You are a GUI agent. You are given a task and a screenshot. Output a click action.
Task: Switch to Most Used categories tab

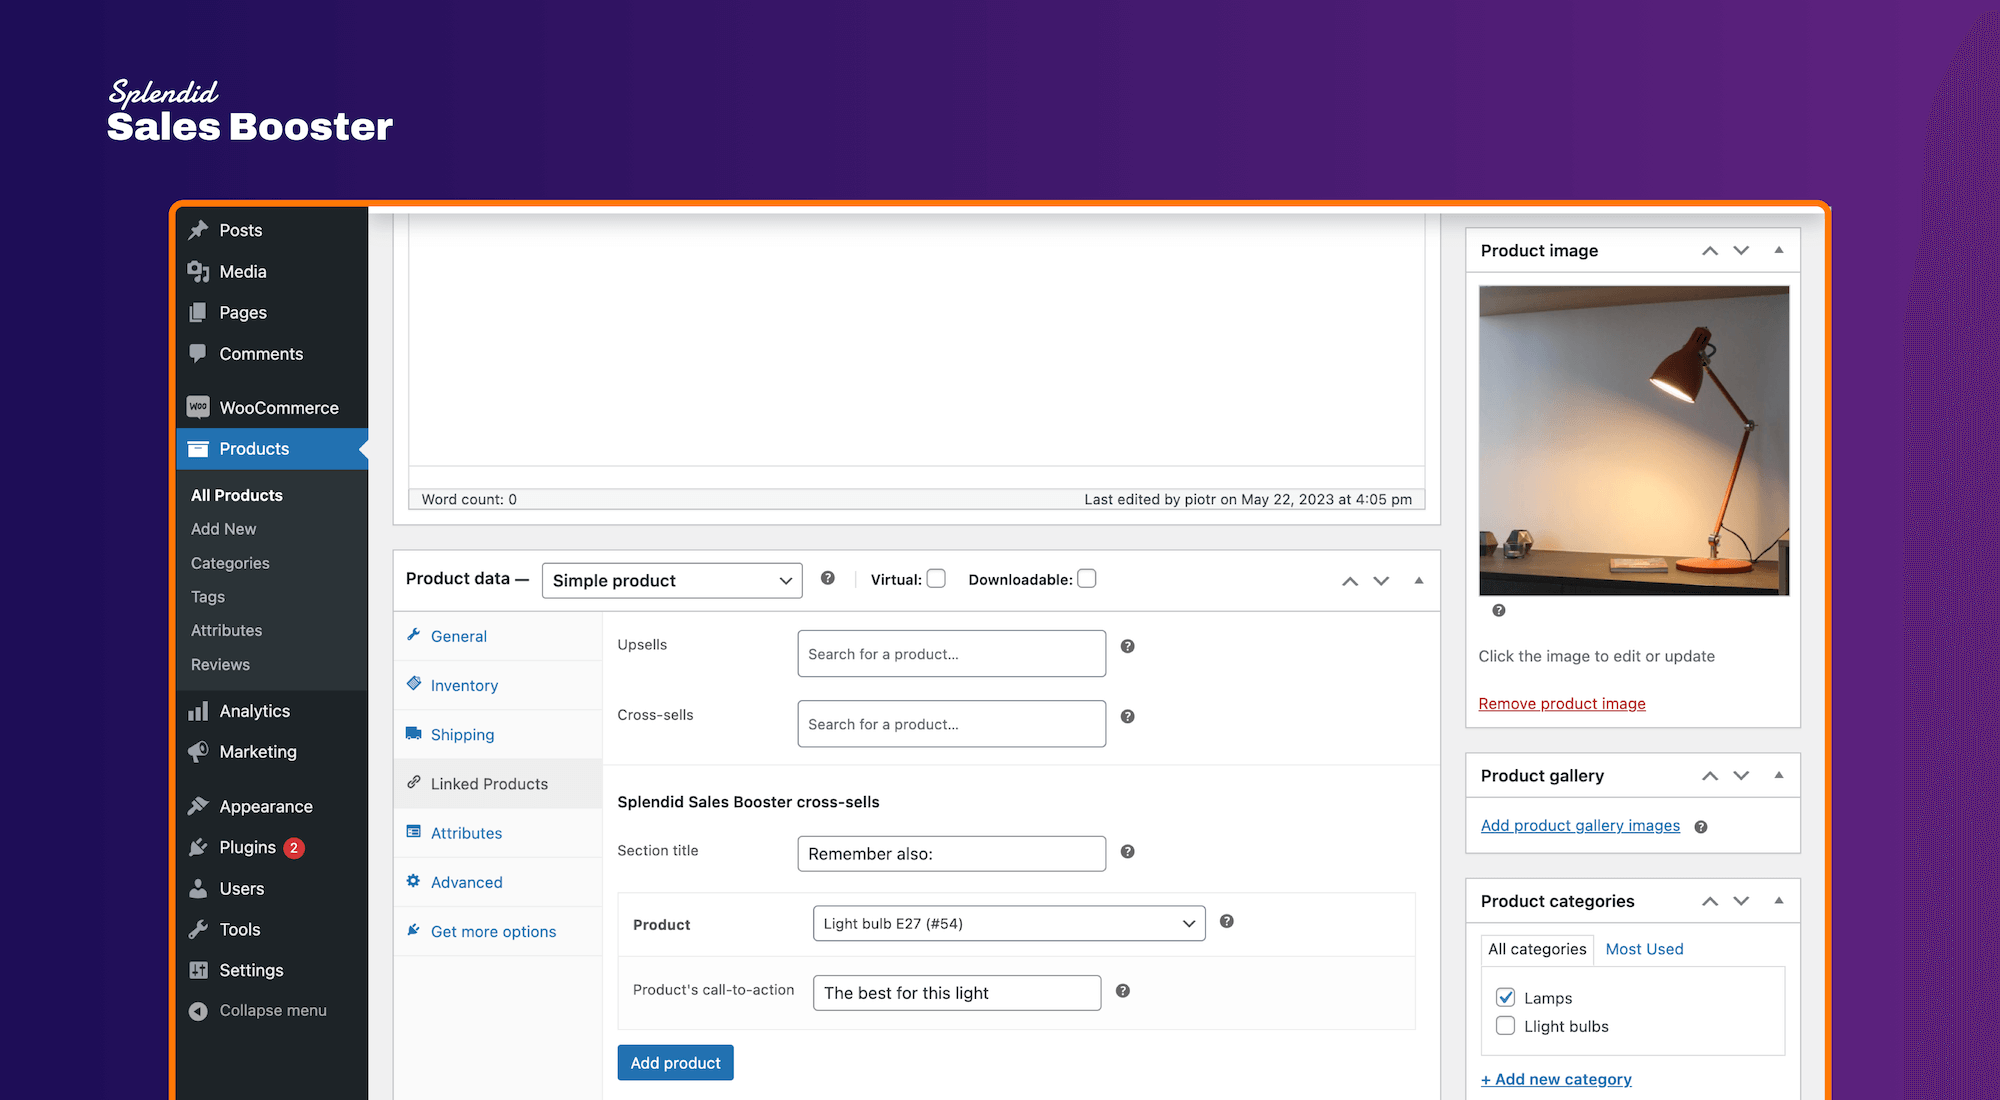click(1644, 949)
